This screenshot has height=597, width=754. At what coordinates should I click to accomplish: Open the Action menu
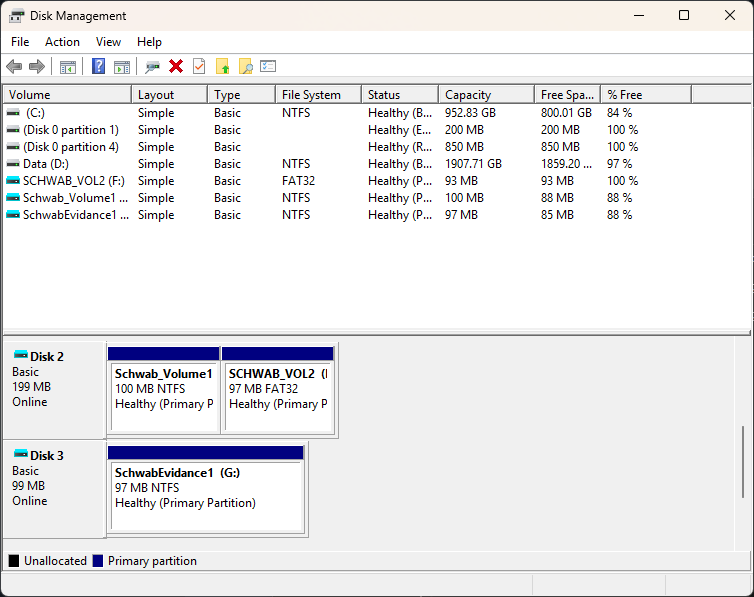[x=63, y=42]
